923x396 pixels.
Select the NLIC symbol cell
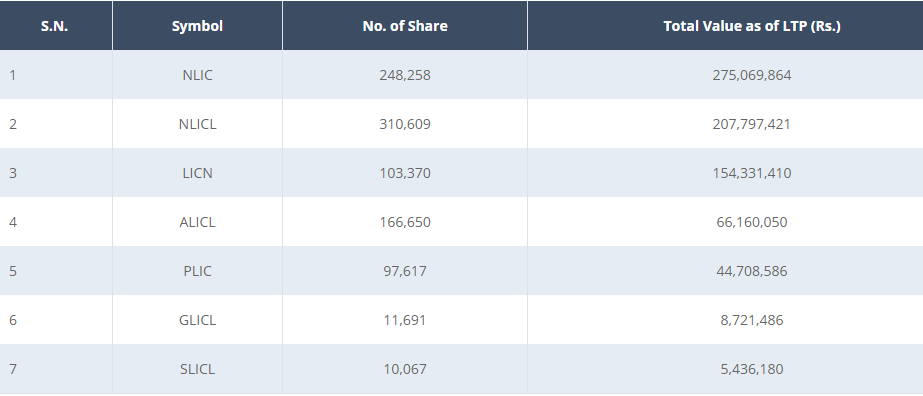[x=197, y=75]
